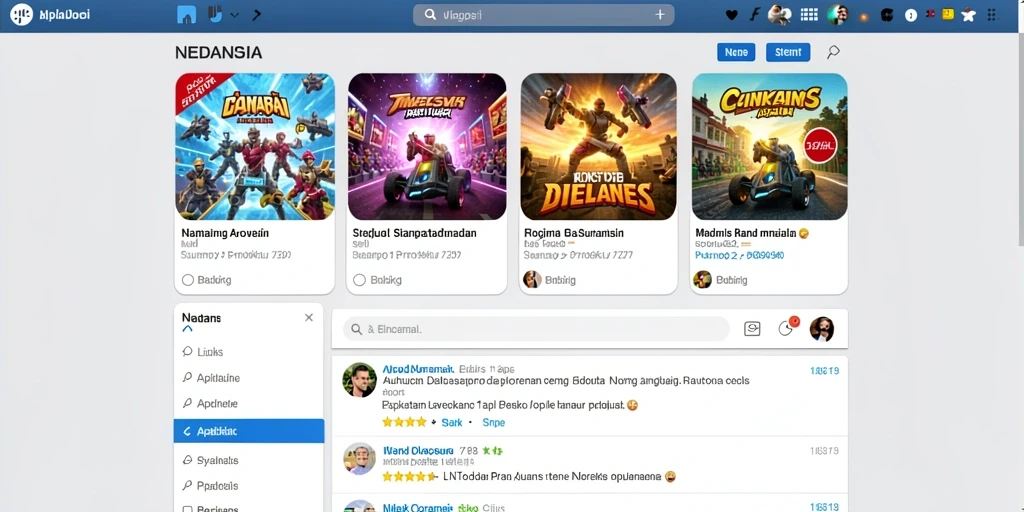
Task: Tick the checkbox at the sidebar bottom
Action: pos(187,509)
